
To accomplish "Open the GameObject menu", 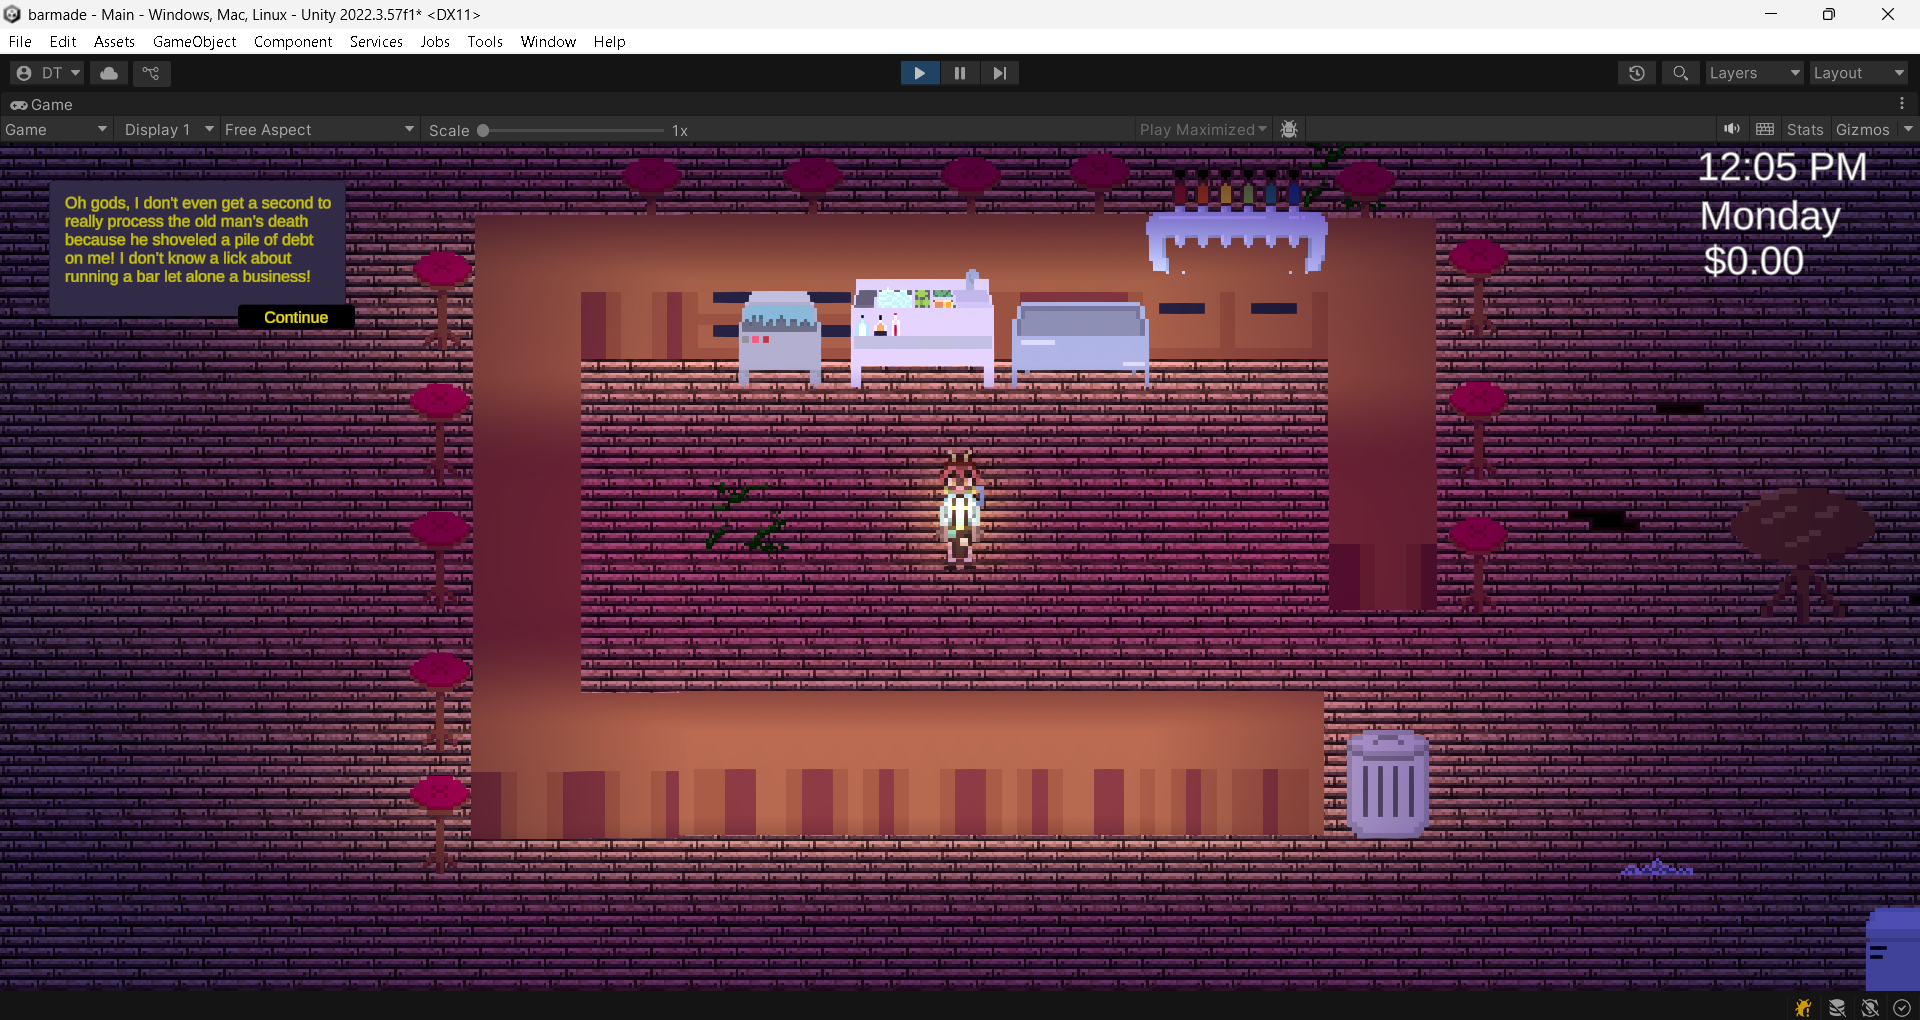I will coord(195,42).
